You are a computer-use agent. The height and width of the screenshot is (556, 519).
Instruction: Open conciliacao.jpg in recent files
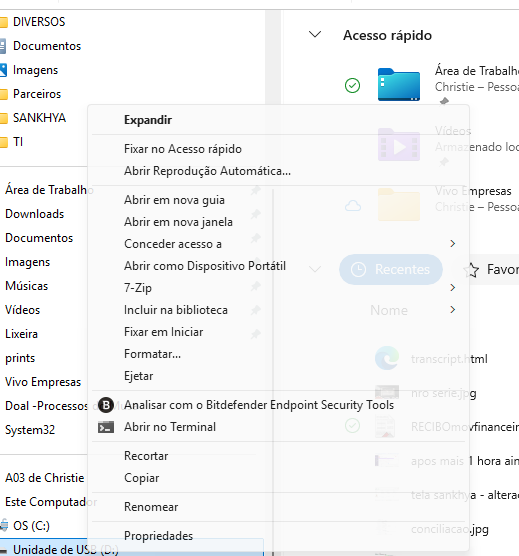click(x=450, y=529)
